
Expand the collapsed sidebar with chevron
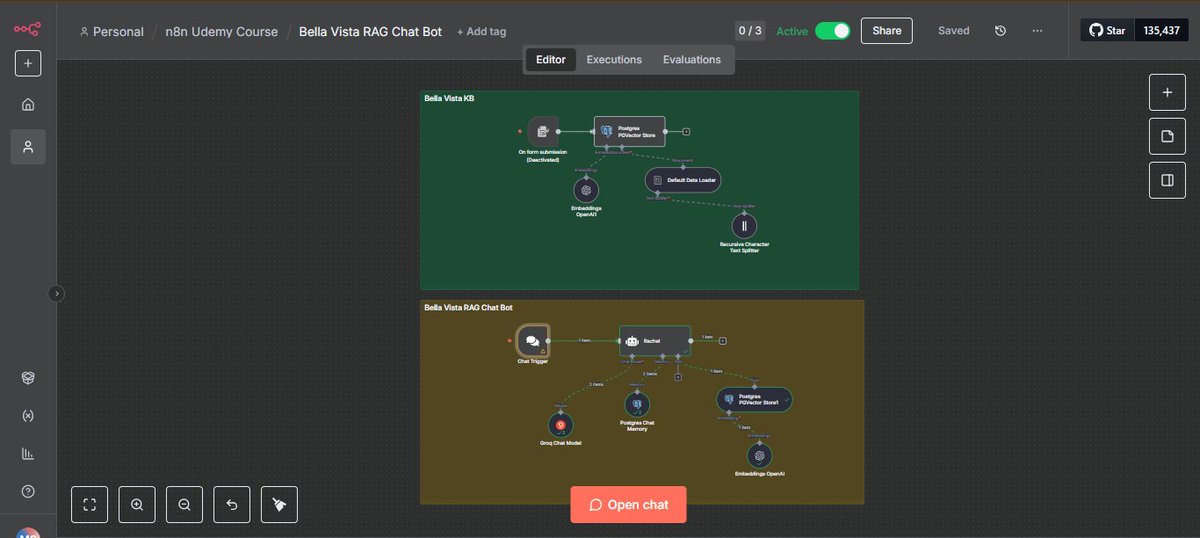click(56, 293)
